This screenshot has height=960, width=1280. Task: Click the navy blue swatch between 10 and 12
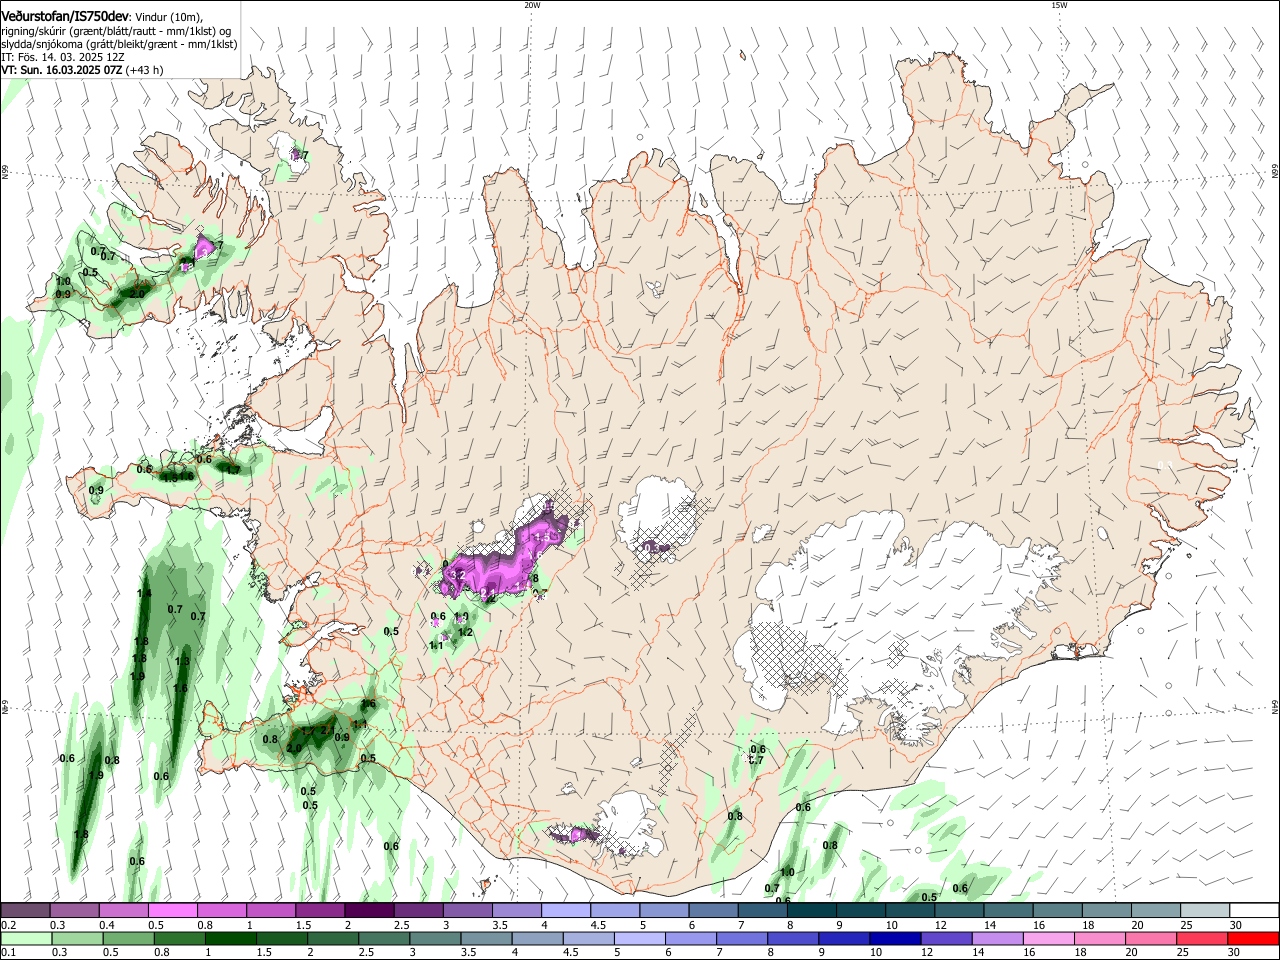coord(895,938)
